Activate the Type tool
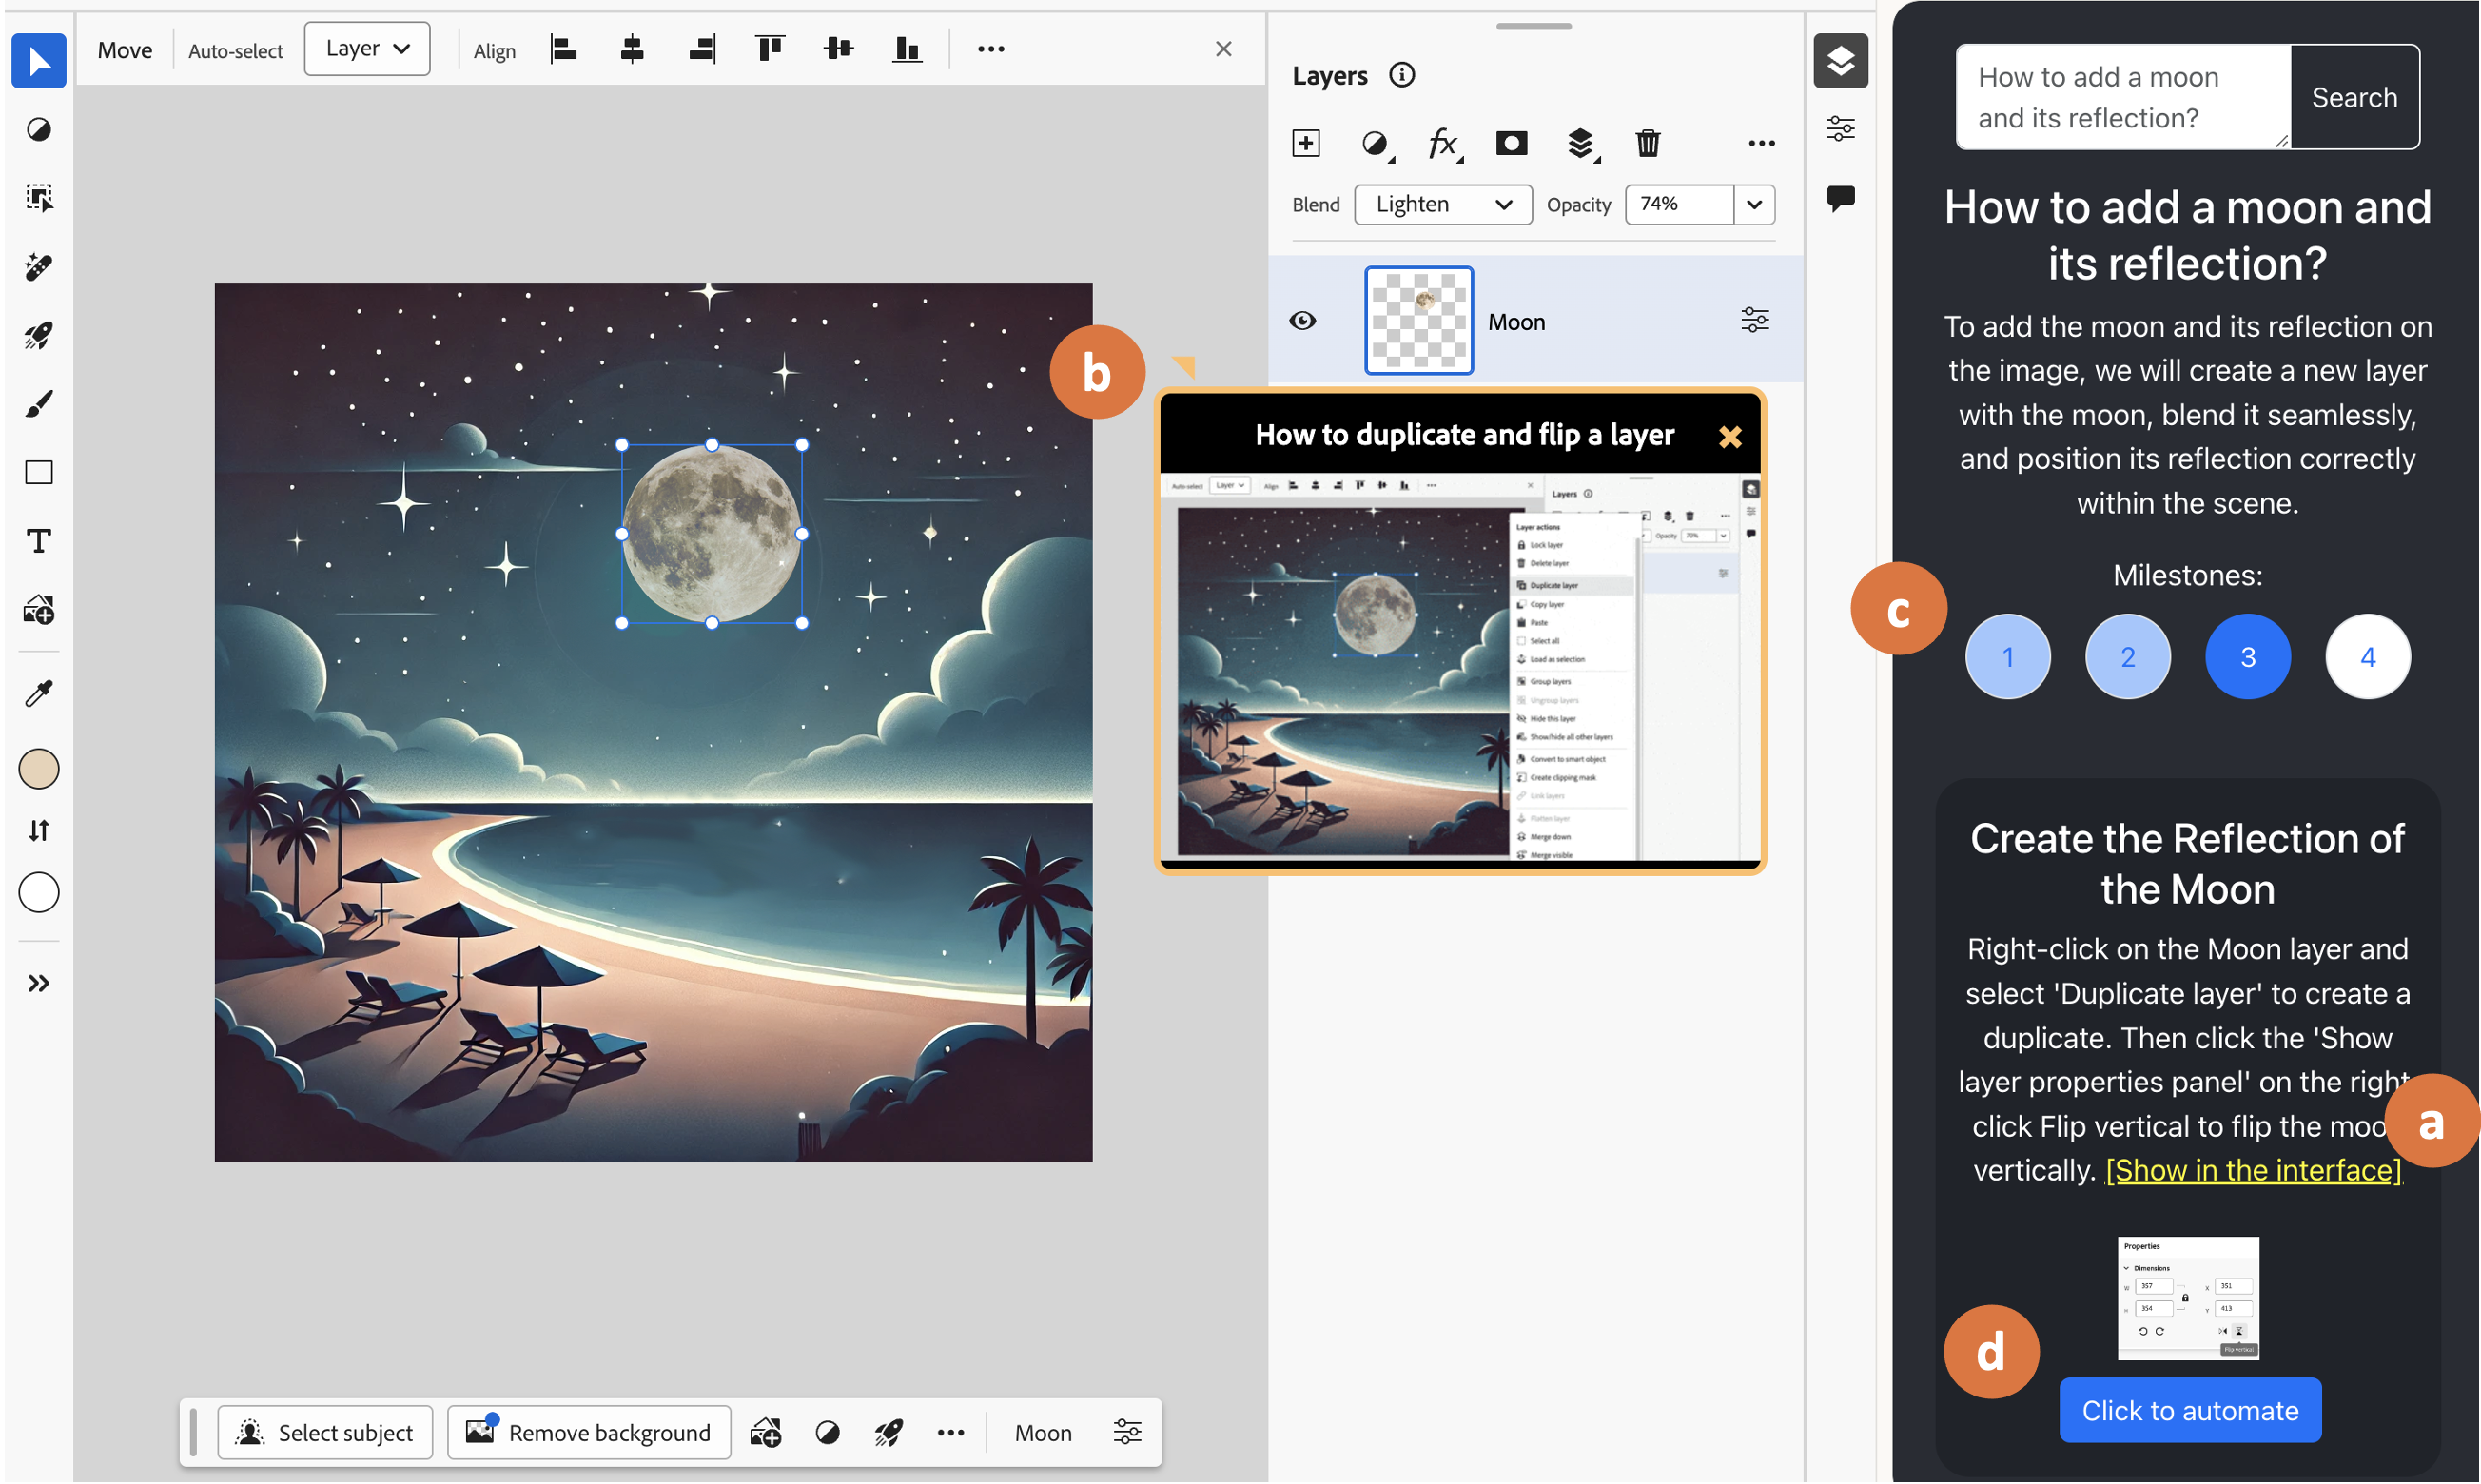The width and height of the screenshot is (2481, 1484). (39, 541)
